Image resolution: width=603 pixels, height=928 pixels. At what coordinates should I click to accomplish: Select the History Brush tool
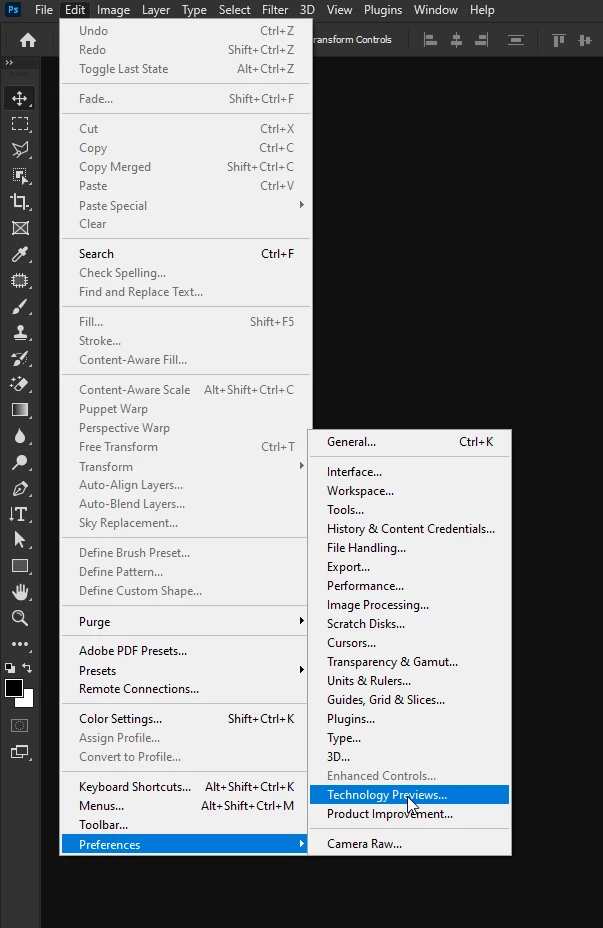pyautogui.click(x=20, y=359)
